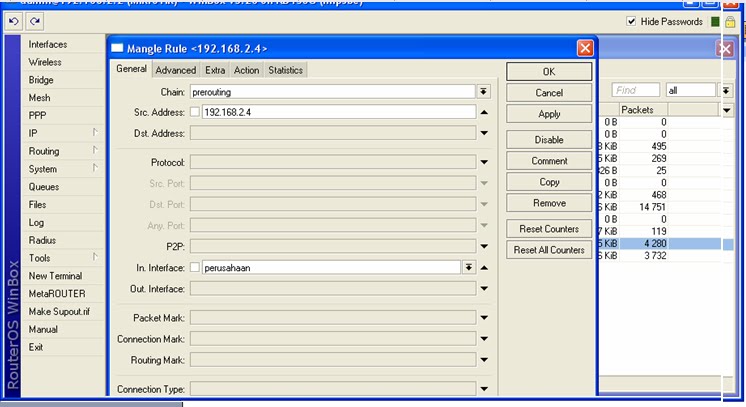Click the Reset Counters button
Image resolution: width=746 pixels, height=407 pixels.
[x=549, y=229]
